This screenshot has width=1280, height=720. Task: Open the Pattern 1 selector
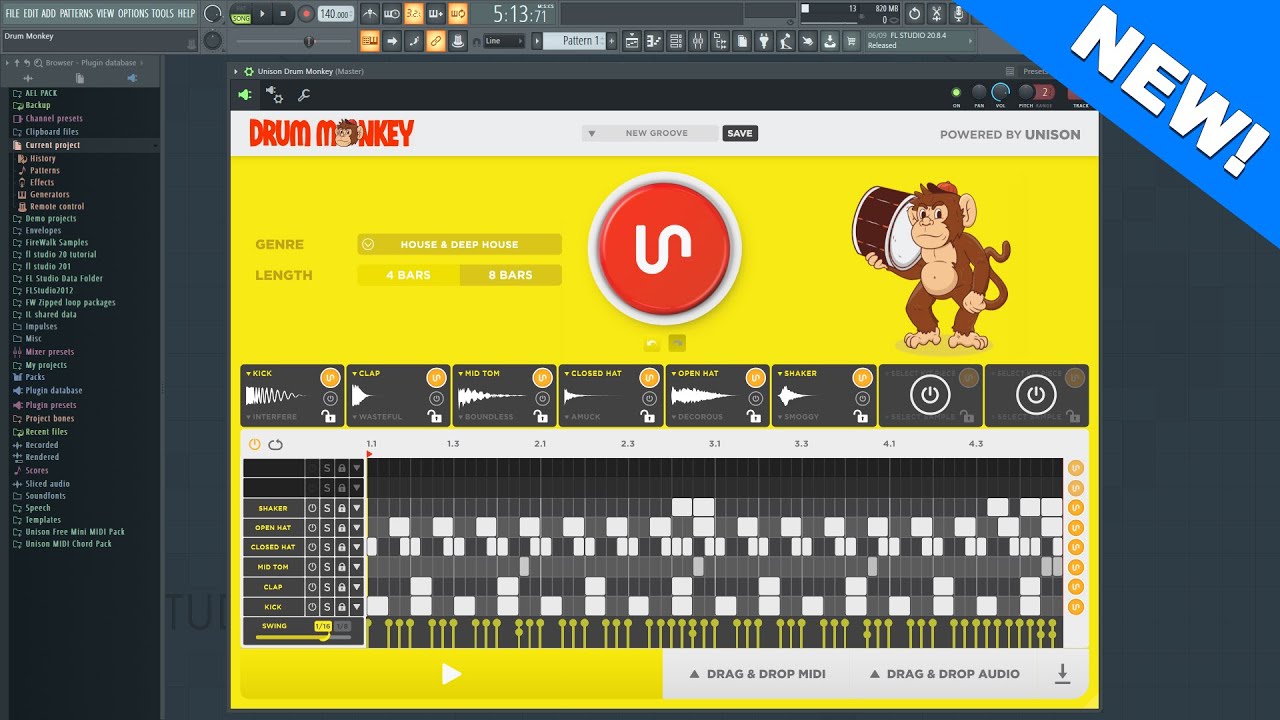[x=575, y=41]
